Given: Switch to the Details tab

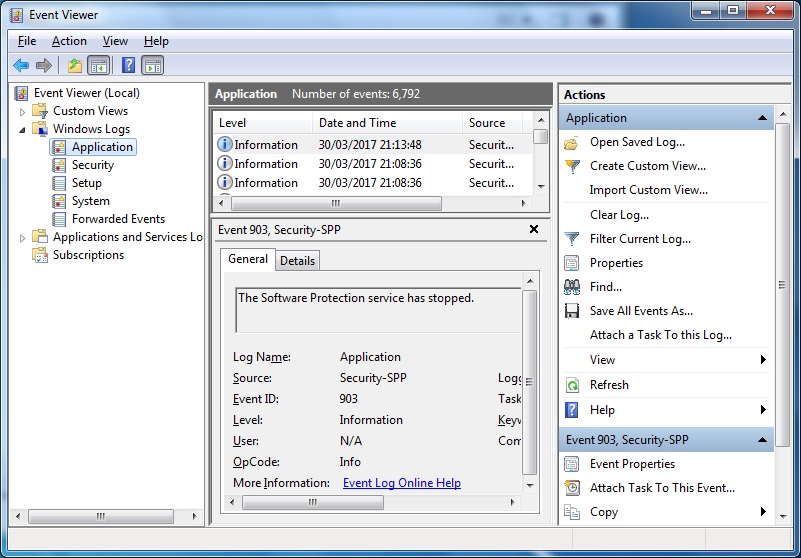Looking at the screenshot, I should pos(297,261).
